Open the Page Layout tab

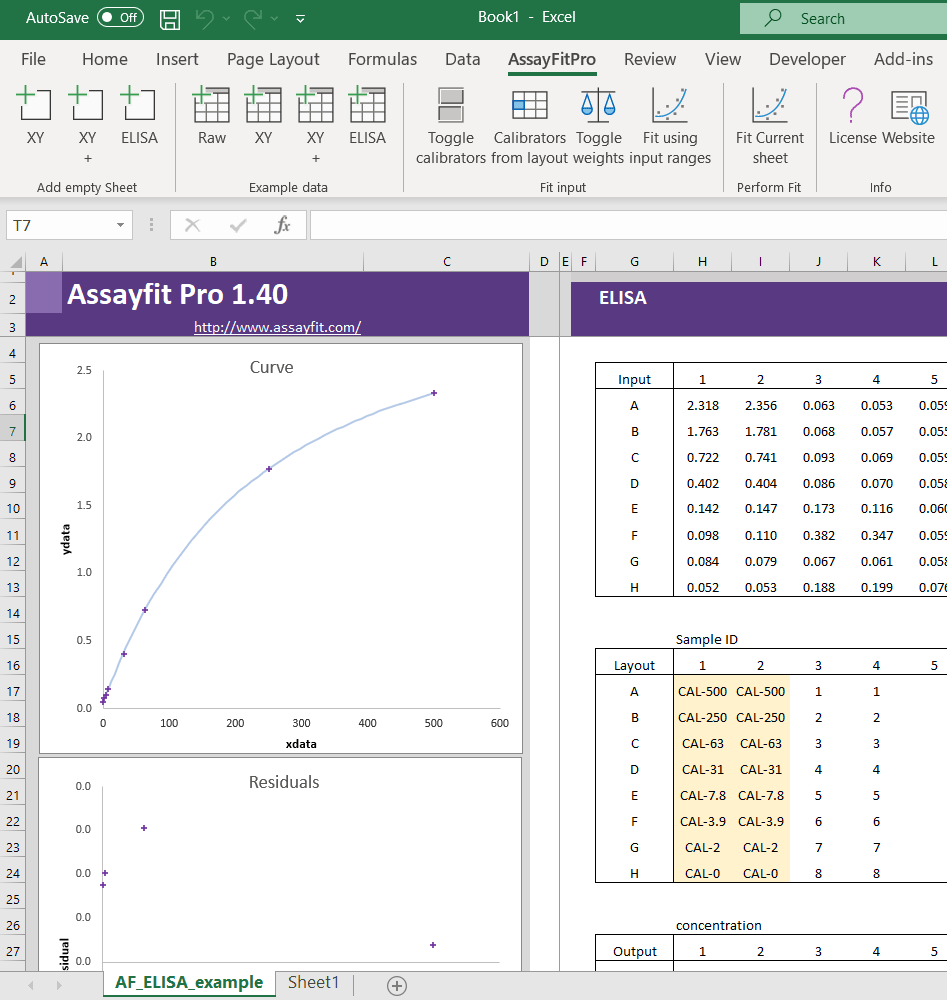tap(273, 59)
